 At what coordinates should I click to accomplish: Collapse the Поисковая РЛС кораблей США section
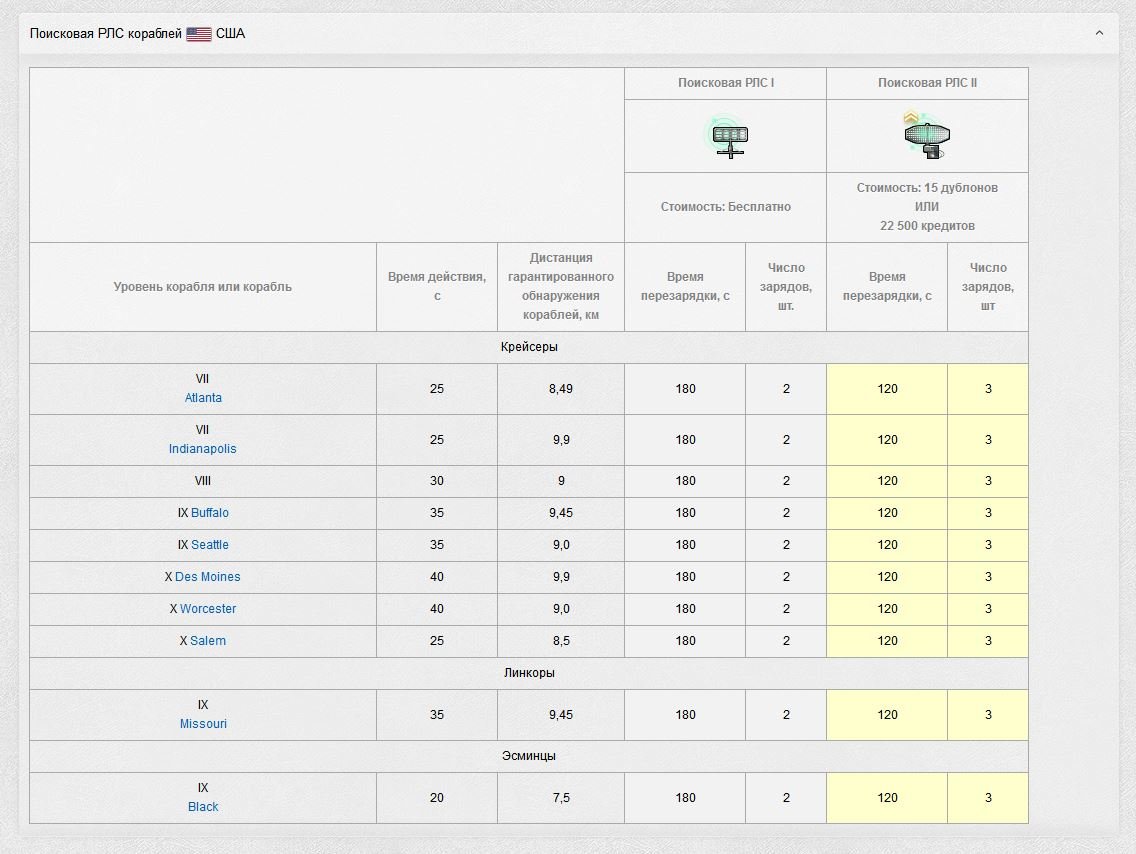1099,33
